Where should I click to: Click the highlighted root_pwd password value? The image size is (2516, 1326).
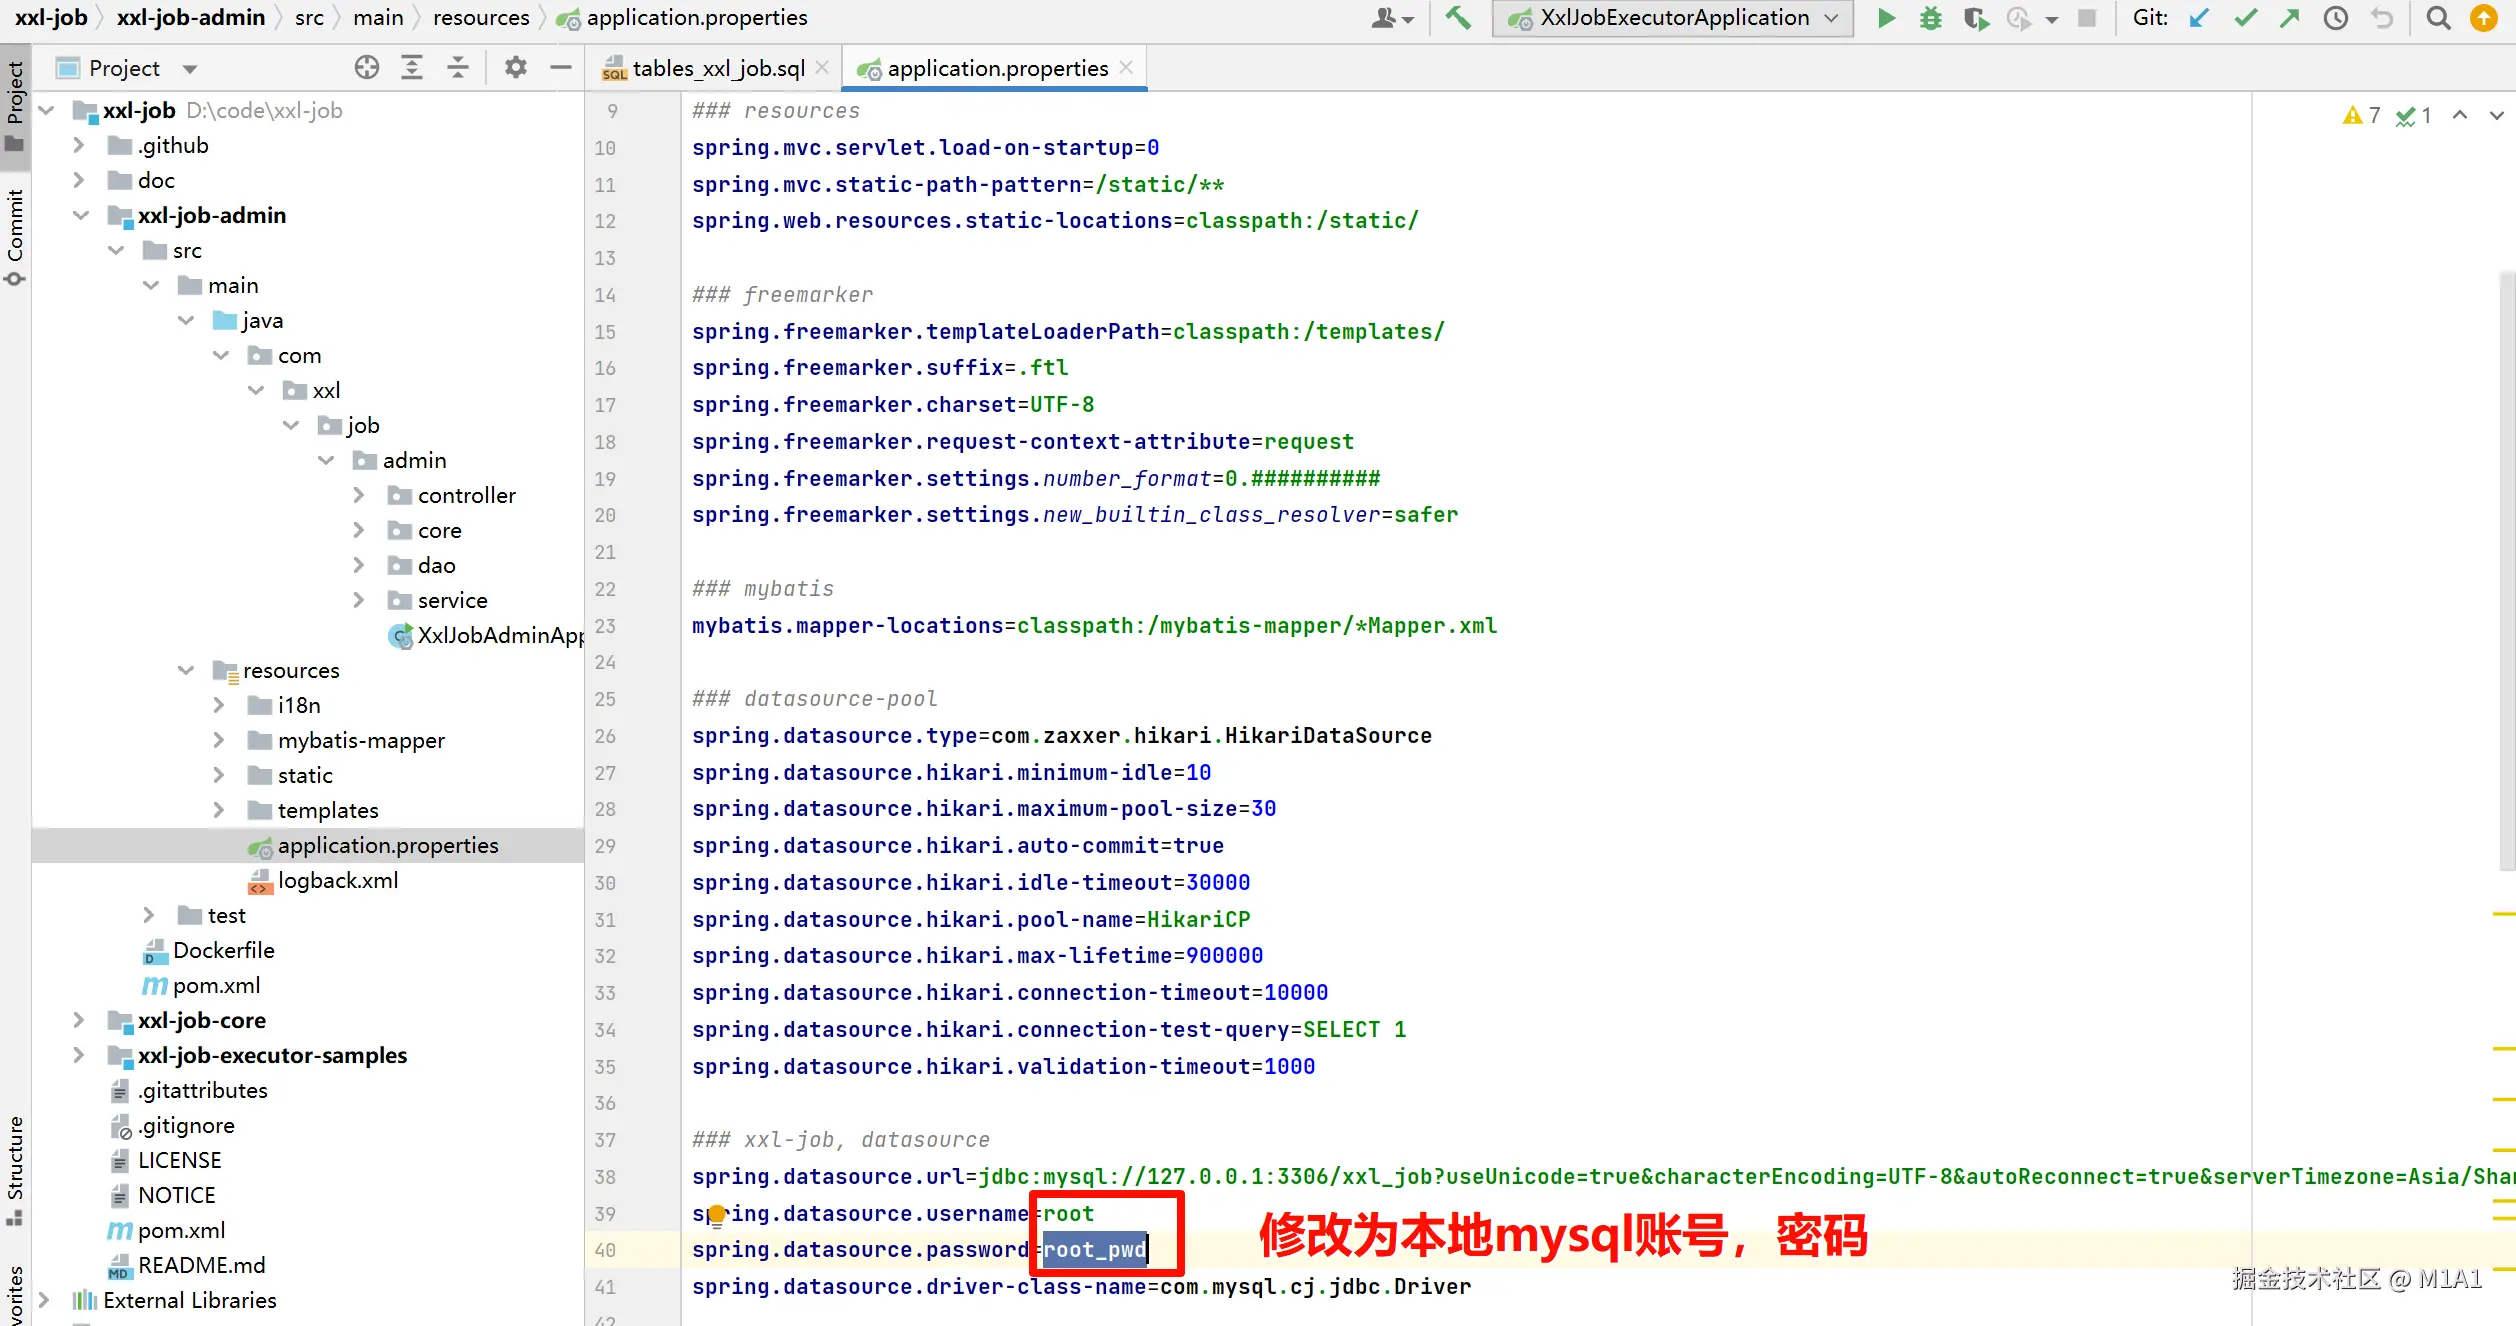point(1094,1250)
